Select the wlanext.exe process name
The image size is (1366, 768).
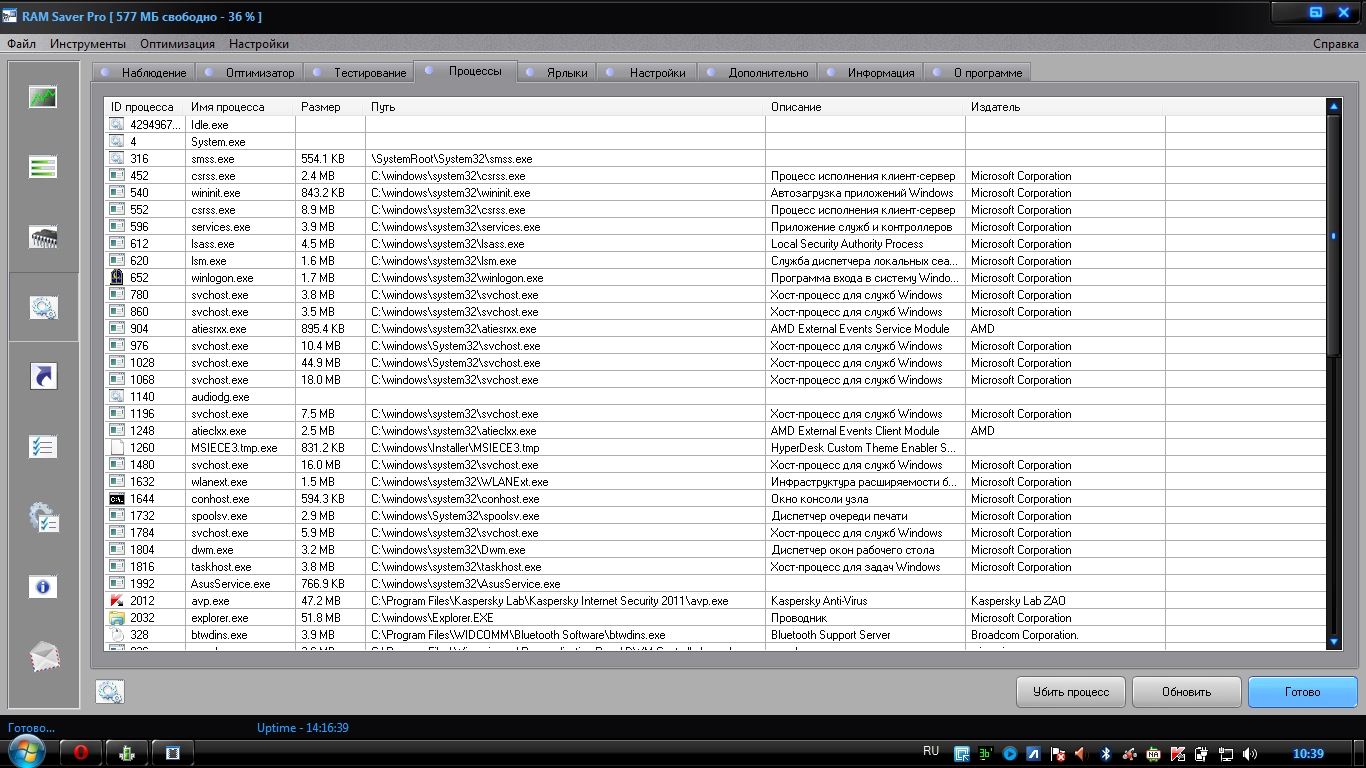219,482
